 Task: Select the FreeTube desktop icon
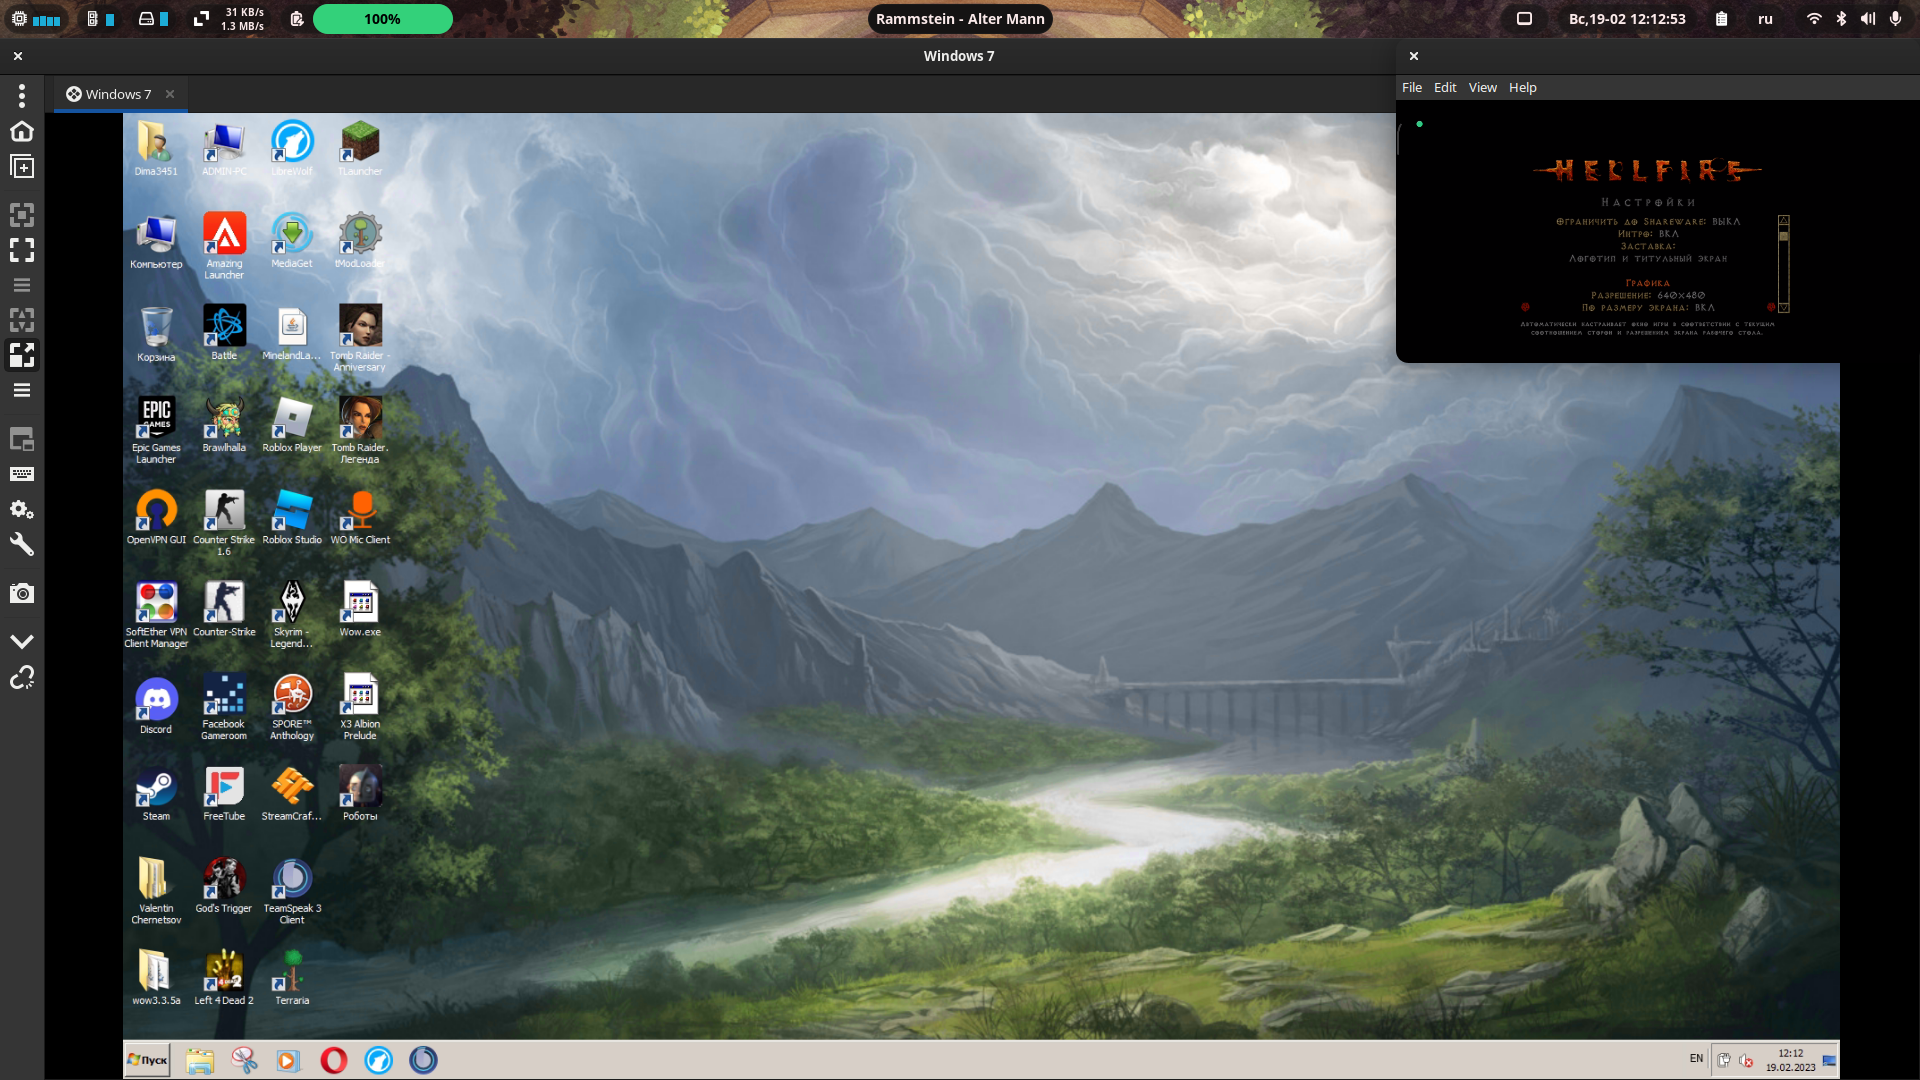224,794
